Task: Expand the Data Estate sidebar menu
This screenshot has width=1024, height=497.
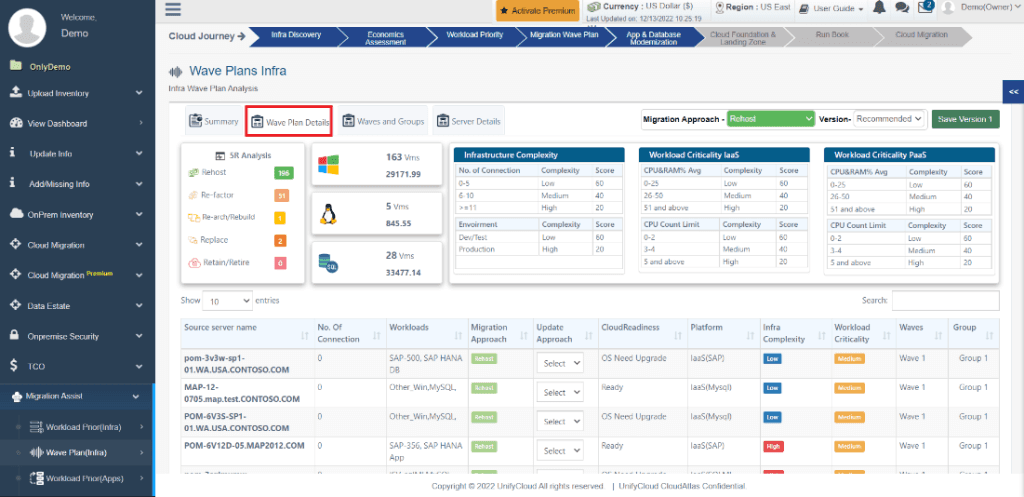Action: pos(77,306)
